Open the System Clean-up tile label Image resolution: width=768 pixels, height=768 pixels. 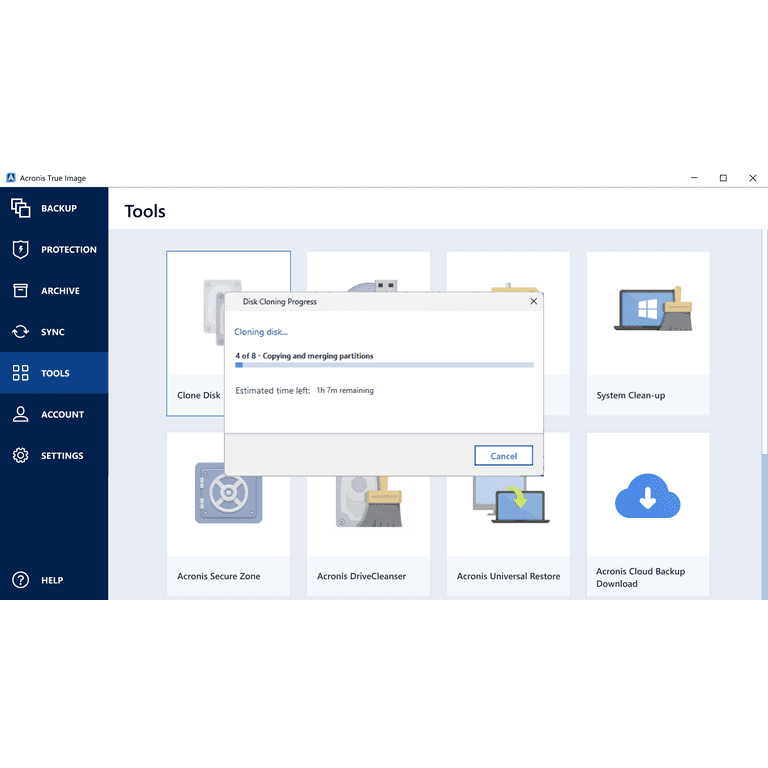coord(631,395)
